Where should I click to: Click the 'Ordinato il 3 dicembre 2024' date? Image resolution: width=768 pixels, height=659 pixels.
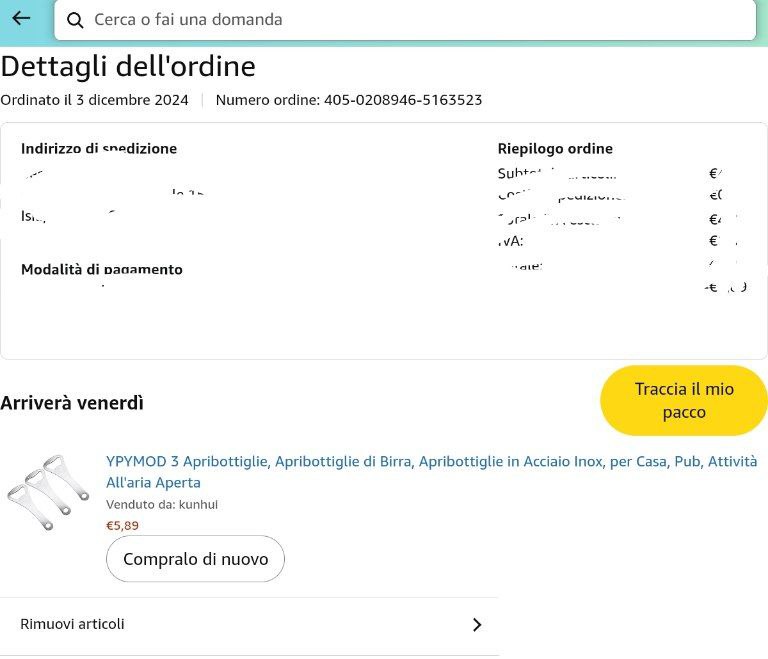pos(94,100)
